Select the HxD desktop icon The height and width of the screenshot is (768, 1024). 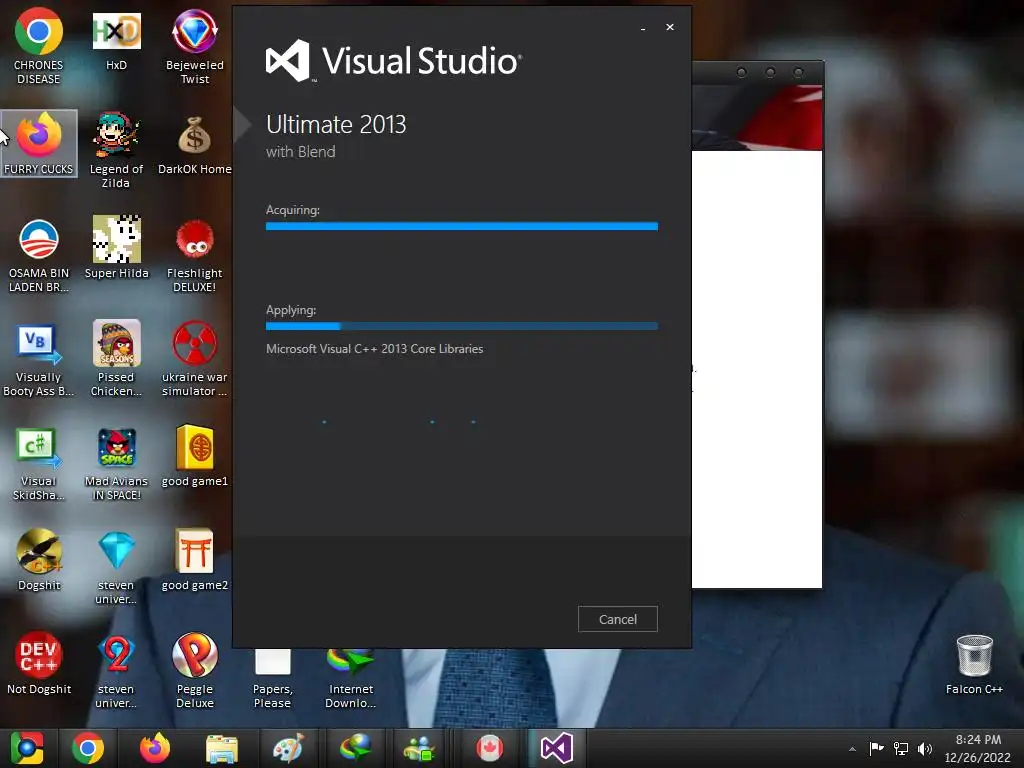116,42
